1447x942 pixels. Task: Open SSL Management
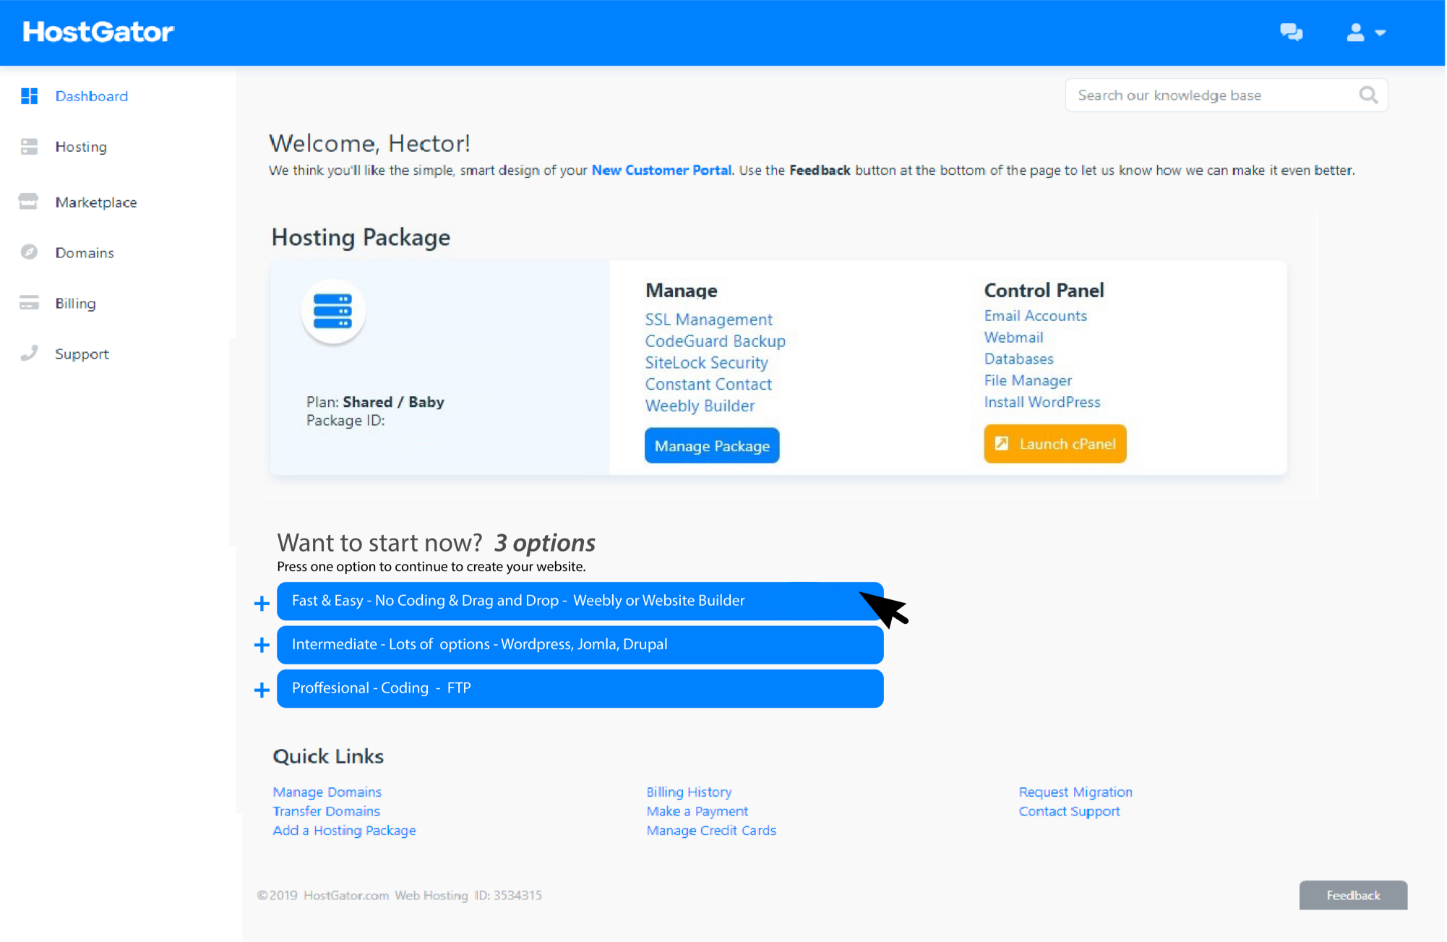(x=708, y=319)
